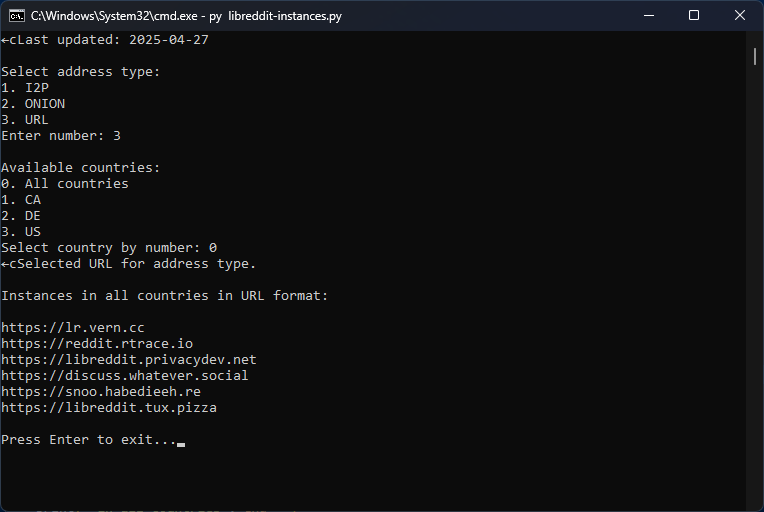Click the 'Press Enter to exit...' prompt

[89, 440]
